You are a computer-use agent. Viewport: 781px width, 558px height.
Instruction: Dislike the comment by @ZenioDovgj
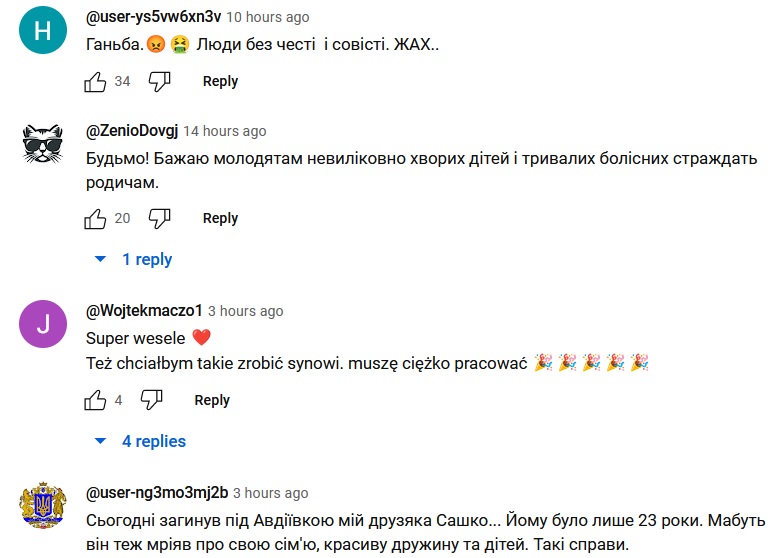point(159,219)
